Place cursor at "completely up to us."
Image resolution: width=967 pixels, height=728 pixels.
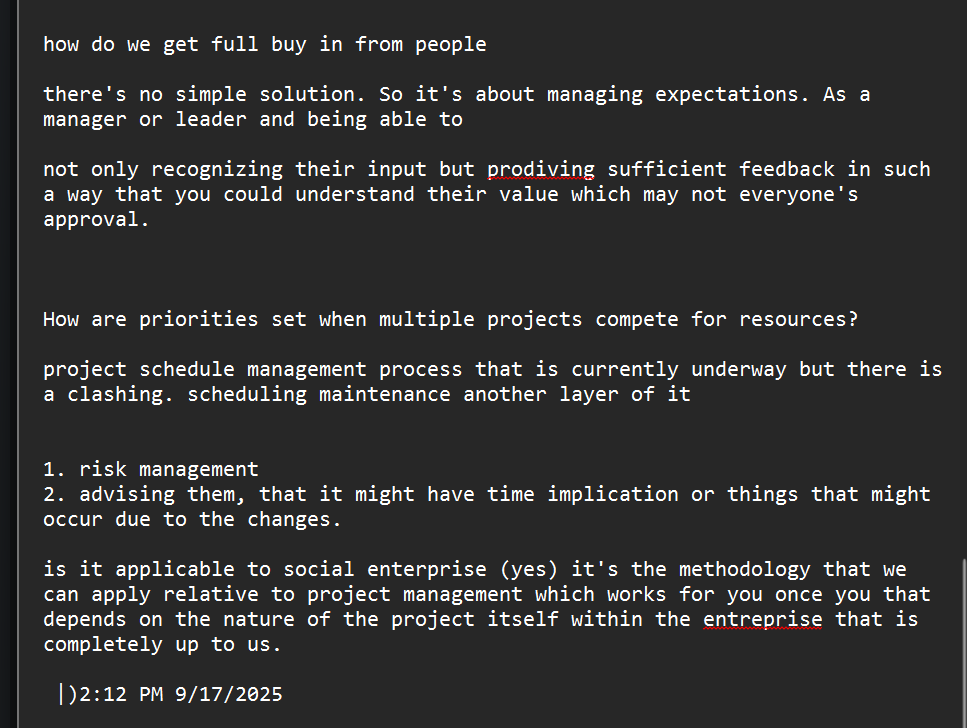pyautogui.click(x=162, y=644)
